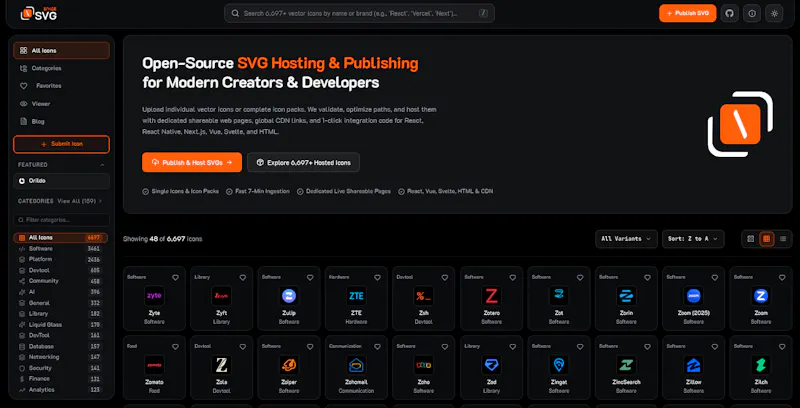800x408 pixels.
Task: Favorite the ZTE card heart
Action: click(378, 277)
